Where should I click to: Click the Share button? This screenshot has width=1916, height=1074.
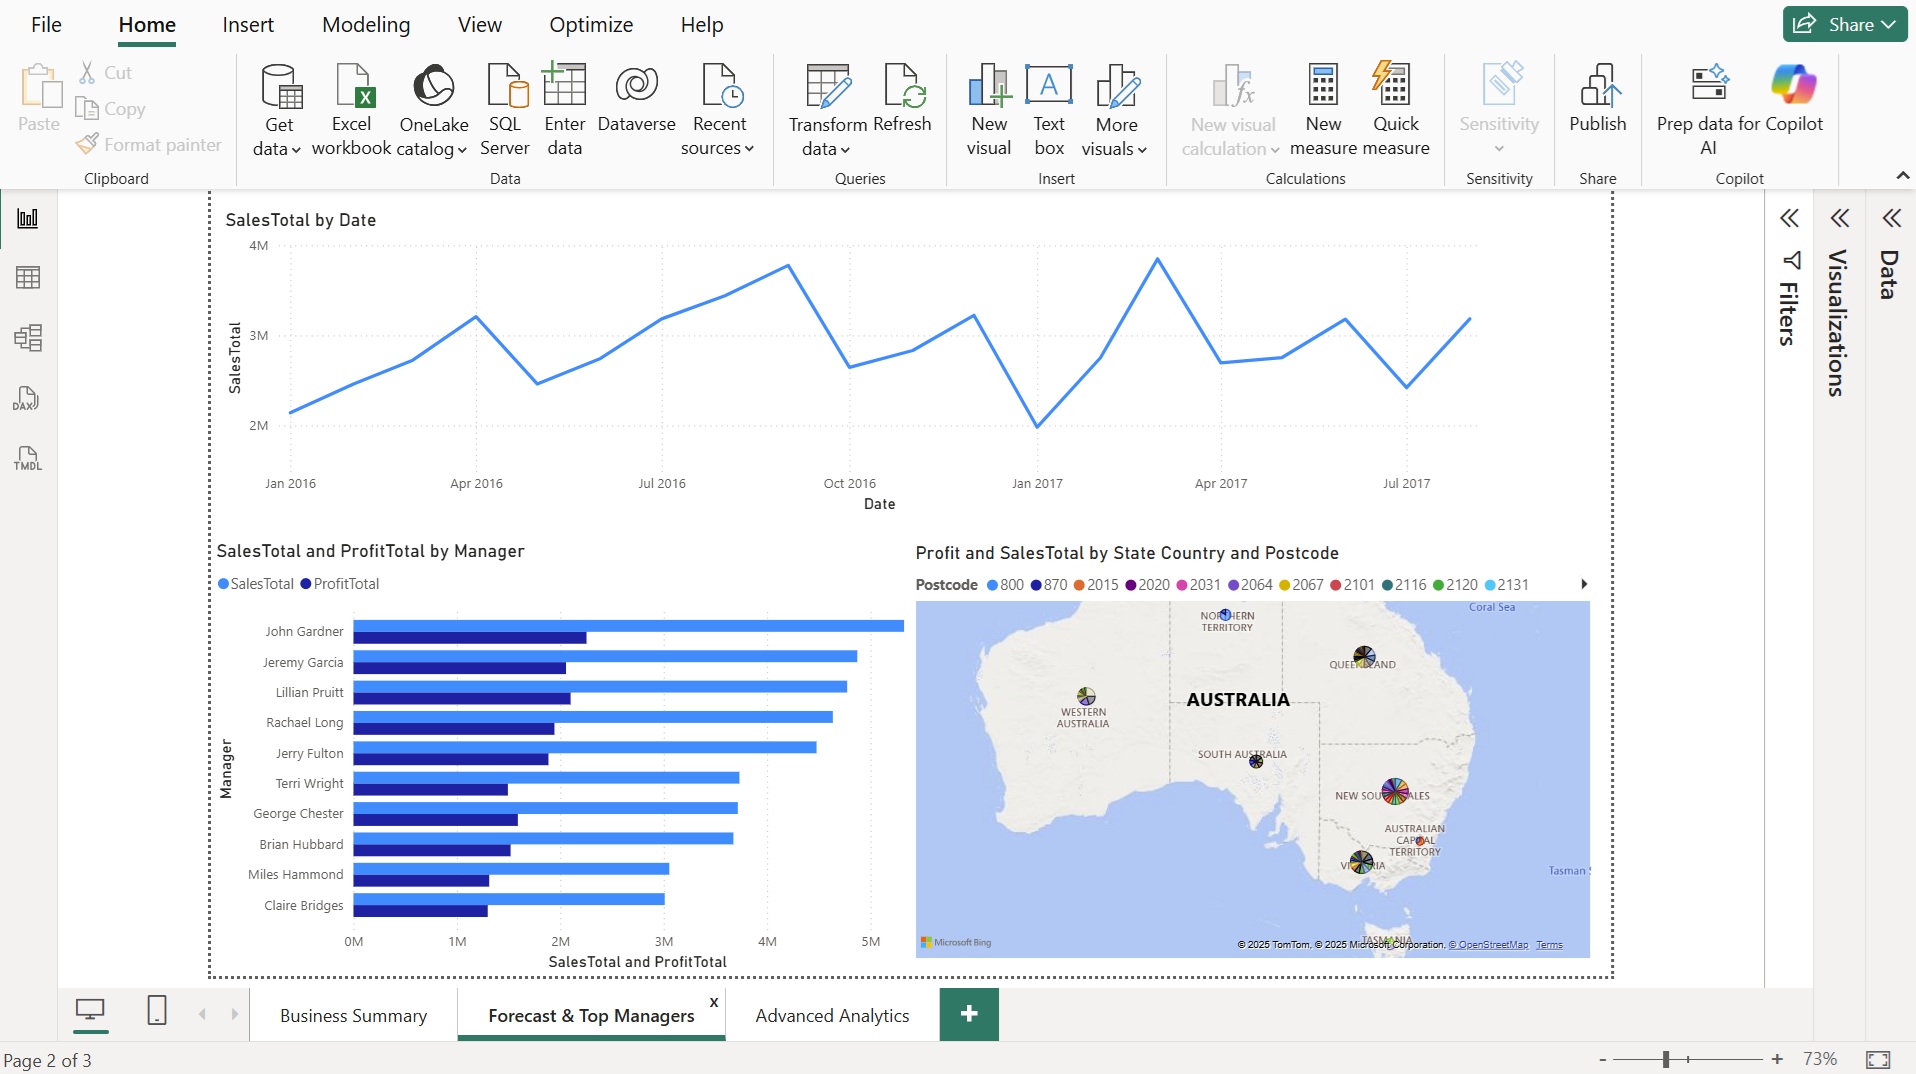(x=1843, y=23)
